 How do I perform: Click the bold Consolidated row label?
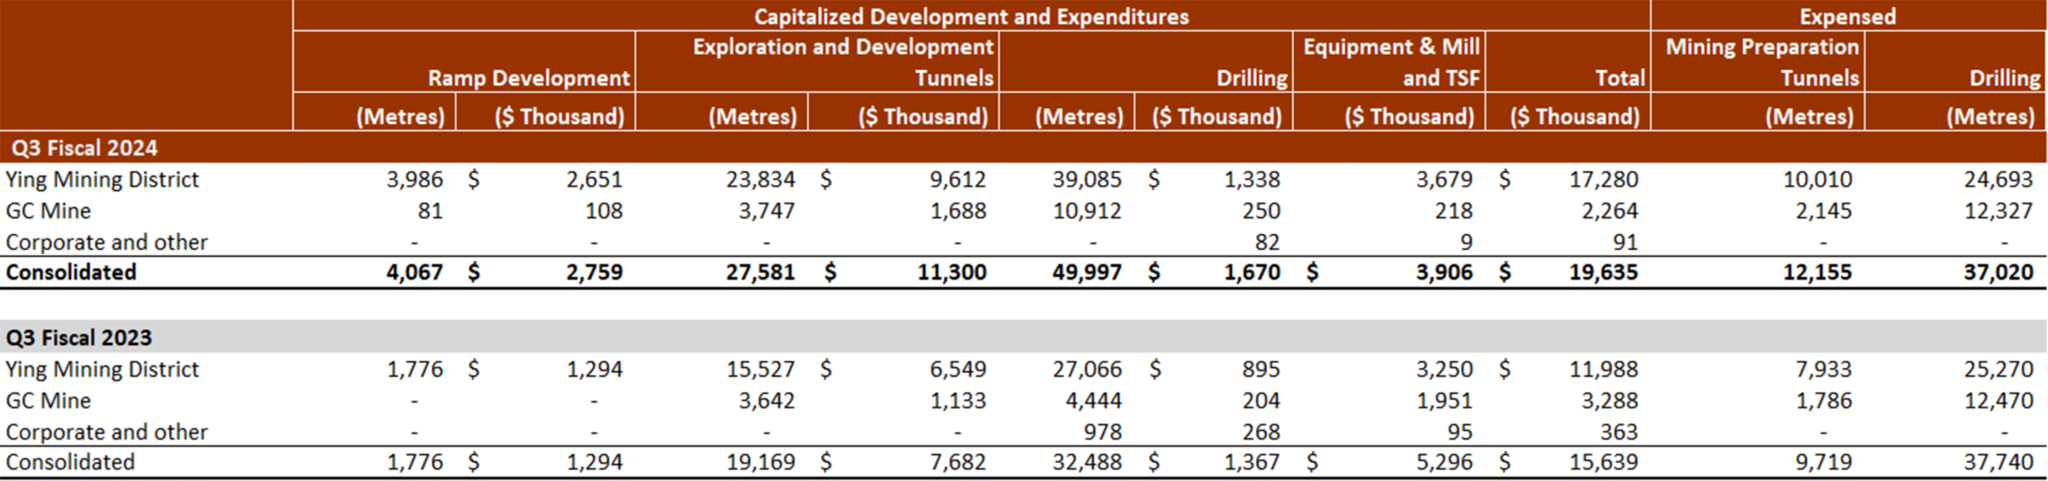coord(70,273)
